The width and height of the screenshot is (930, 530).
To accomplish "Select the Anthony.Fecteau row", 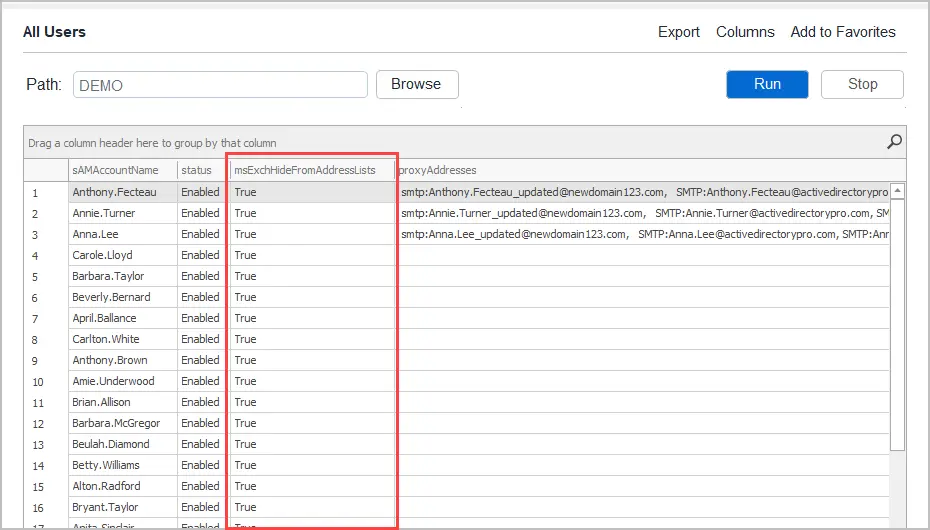I will [457, 192].
